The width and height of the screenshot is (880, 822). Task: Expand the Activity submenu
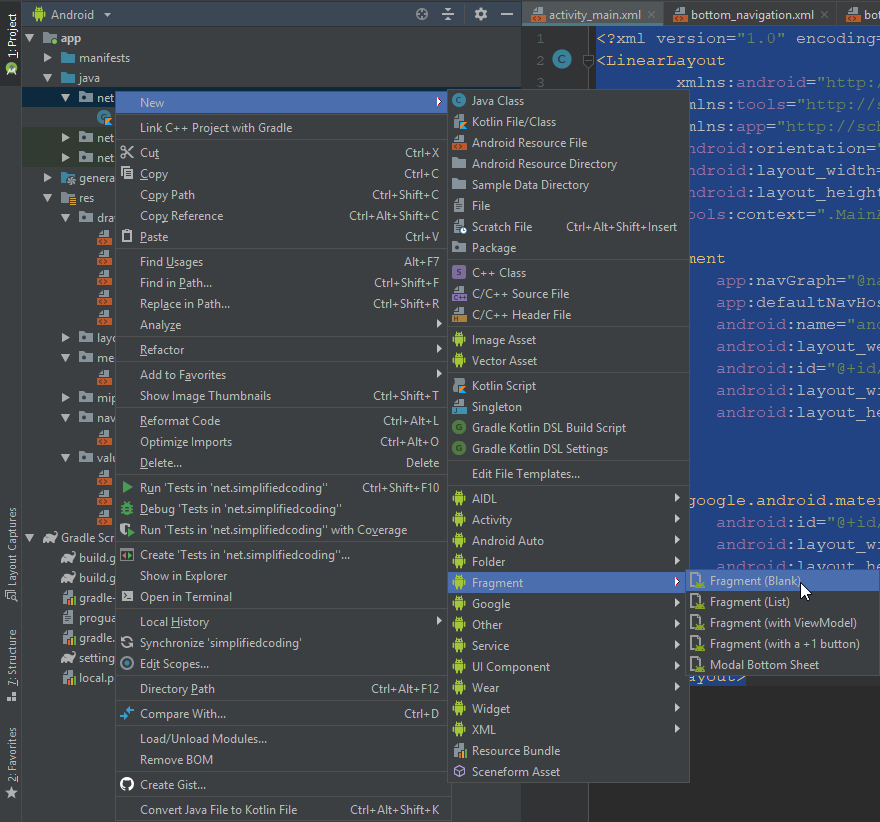[x=569, y=520]
